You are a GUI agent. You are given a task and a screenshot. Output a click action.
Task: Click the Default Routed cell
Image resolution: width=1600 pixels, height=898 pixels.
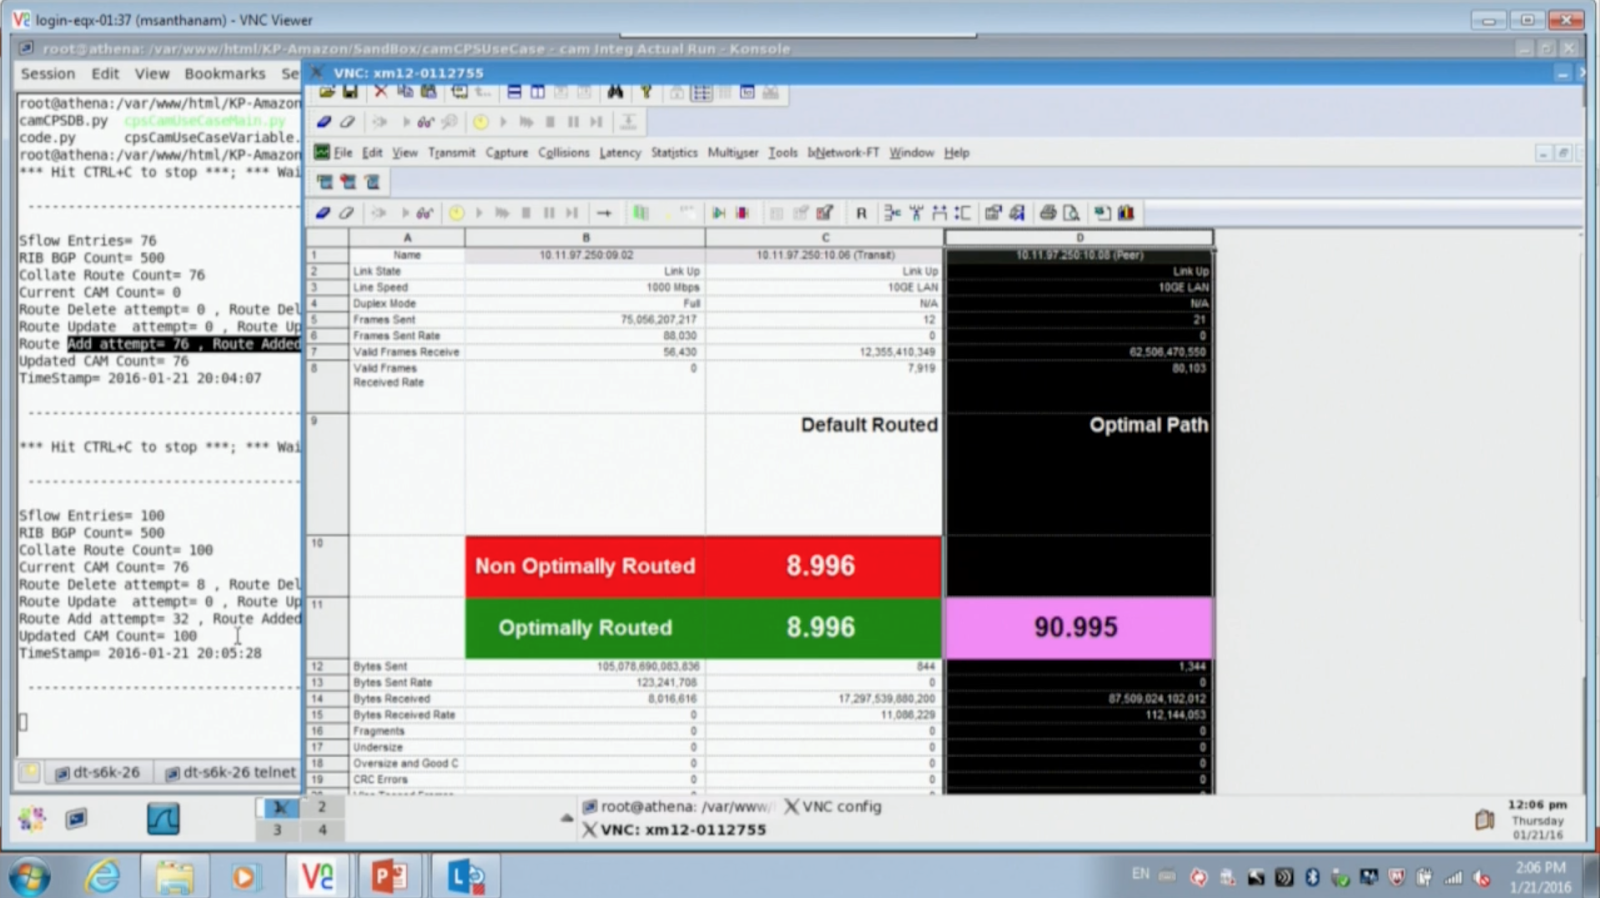[824, 474]
